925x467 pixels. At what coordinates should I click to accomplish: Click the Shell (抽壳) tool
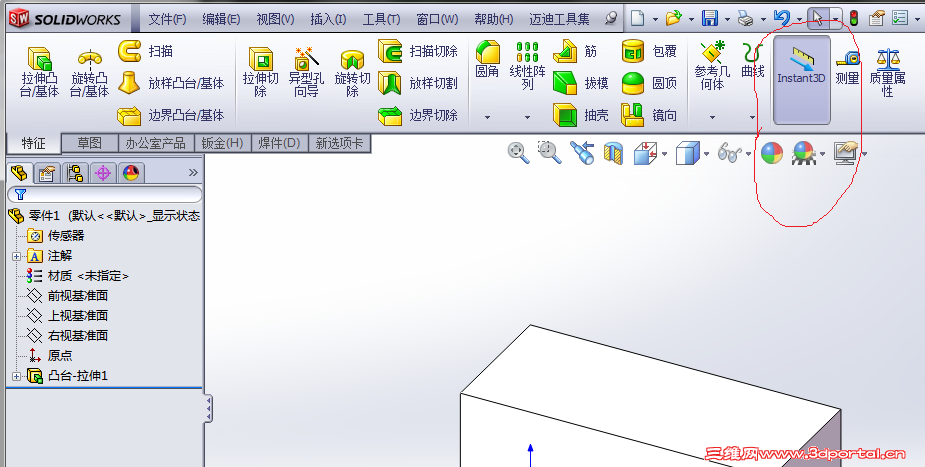(x=581, y=116)
